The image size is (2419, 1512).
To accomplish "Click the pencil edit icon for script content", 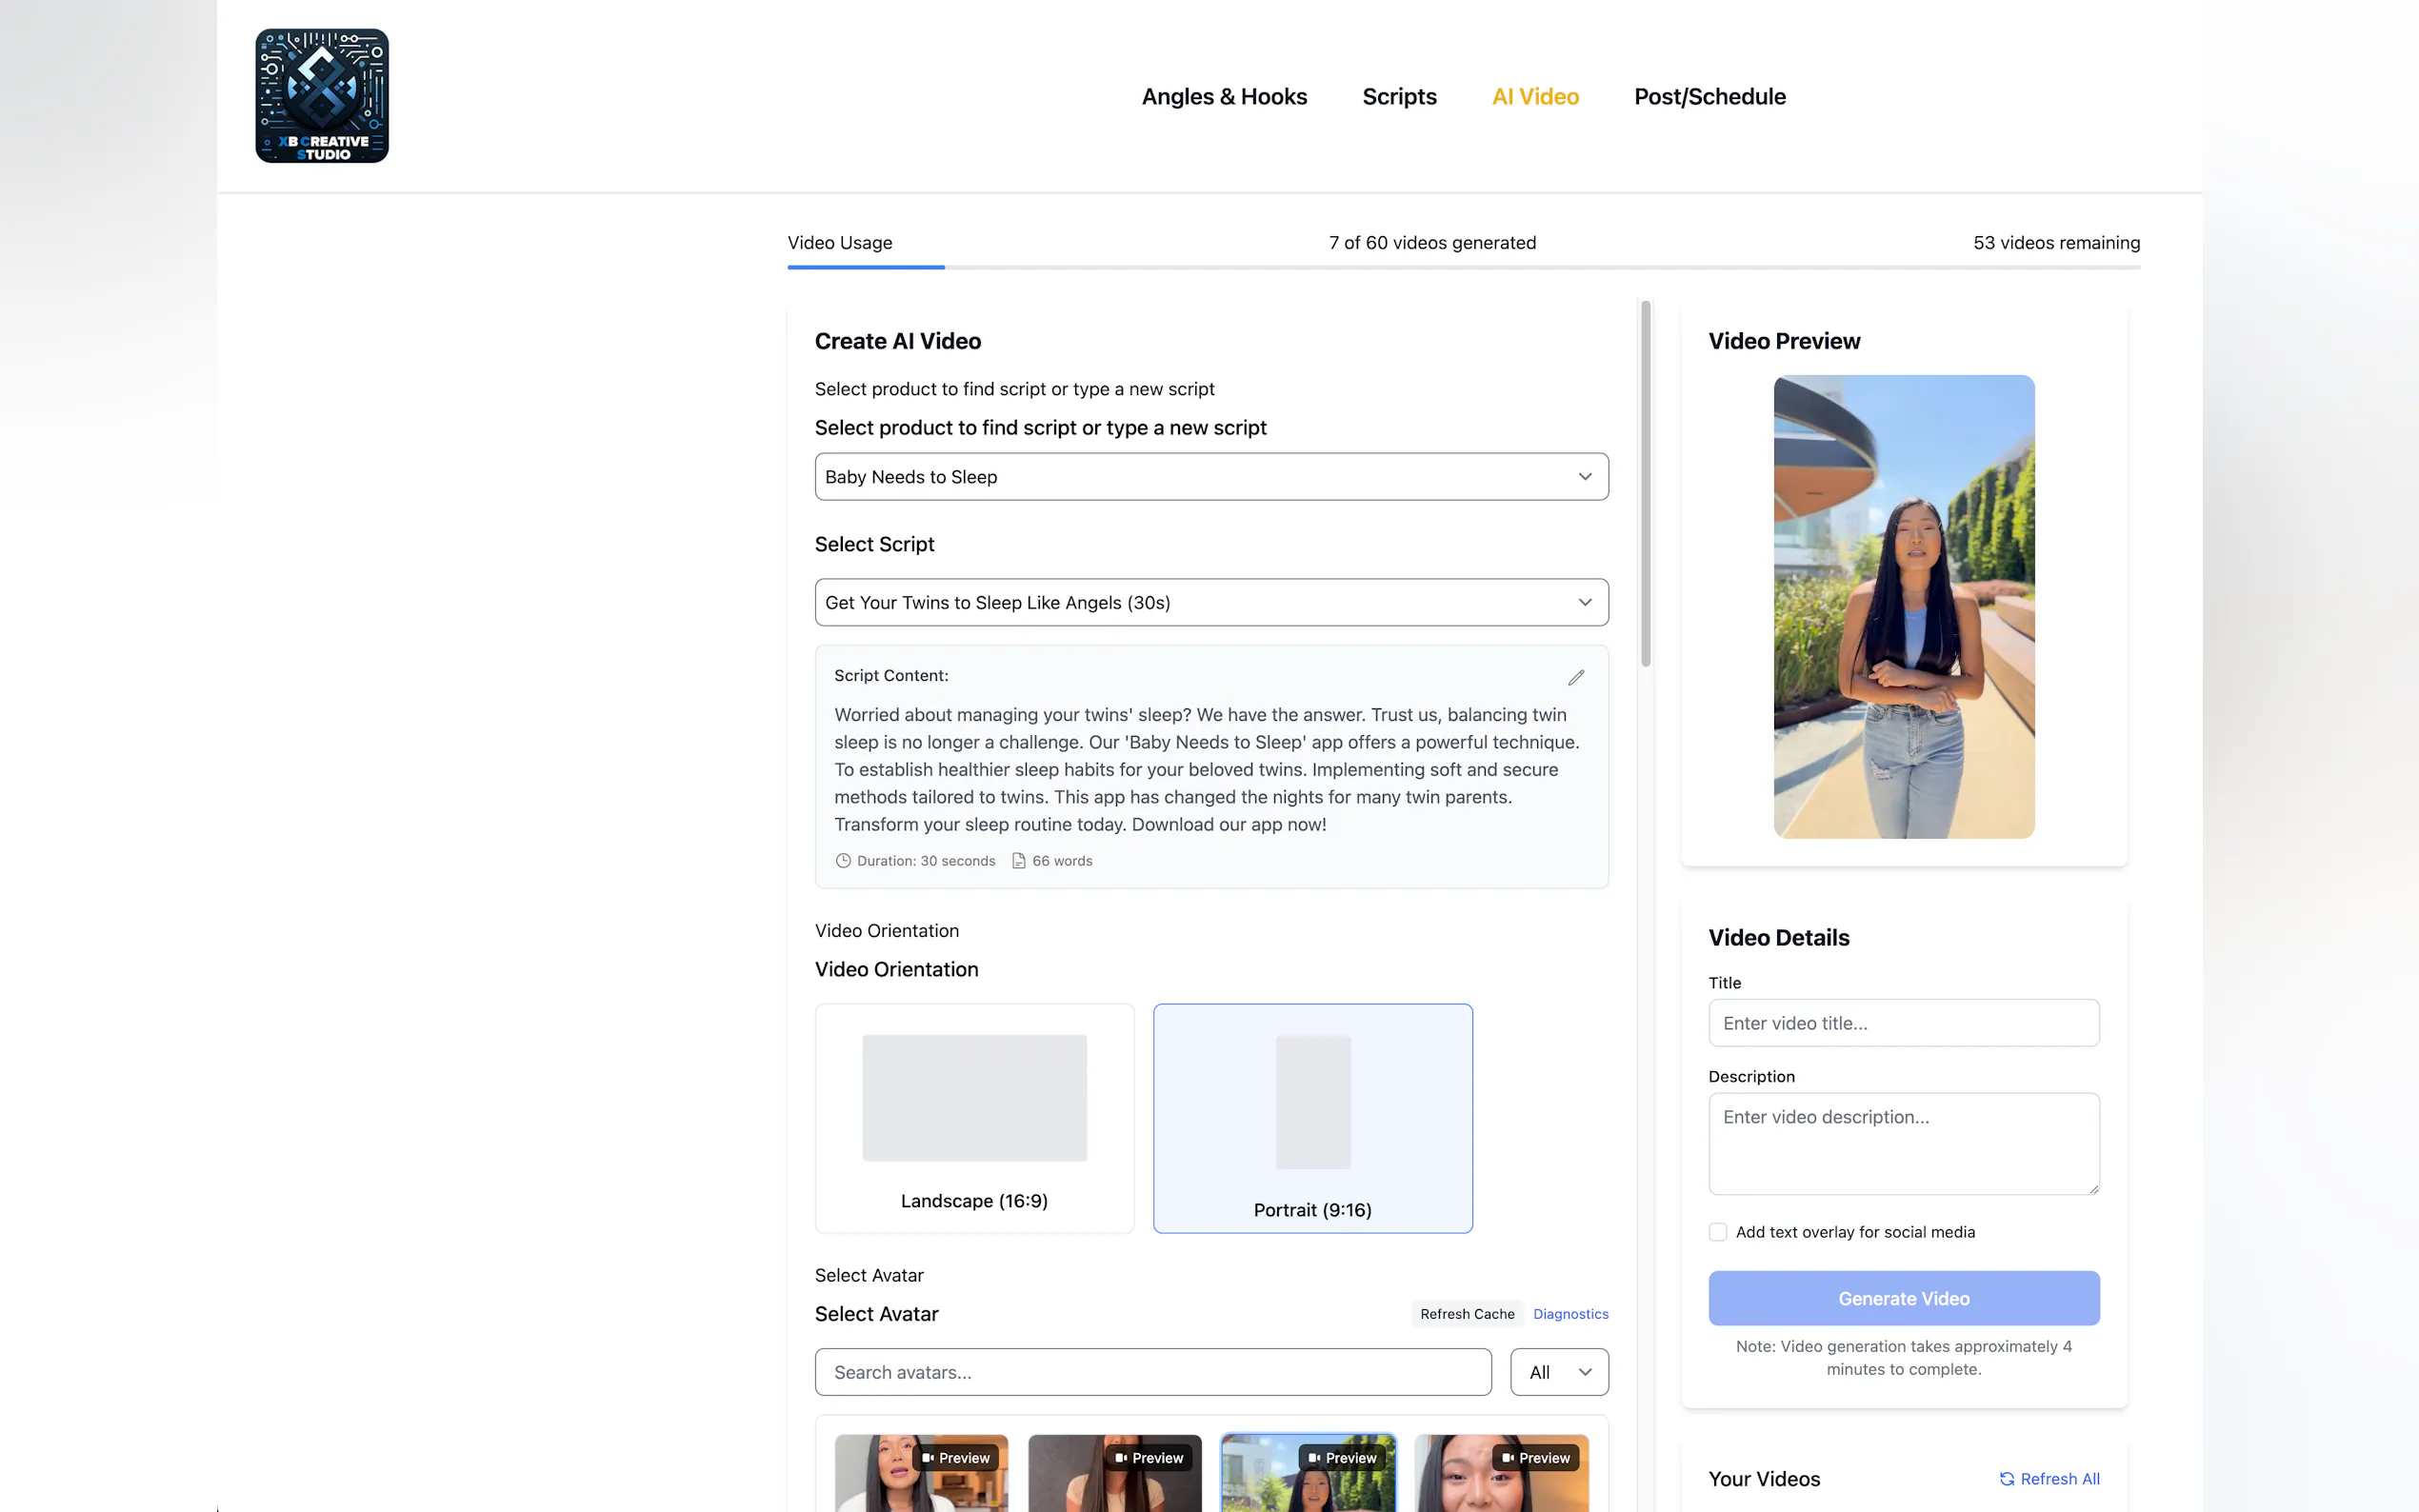I will coord(1575,678).
